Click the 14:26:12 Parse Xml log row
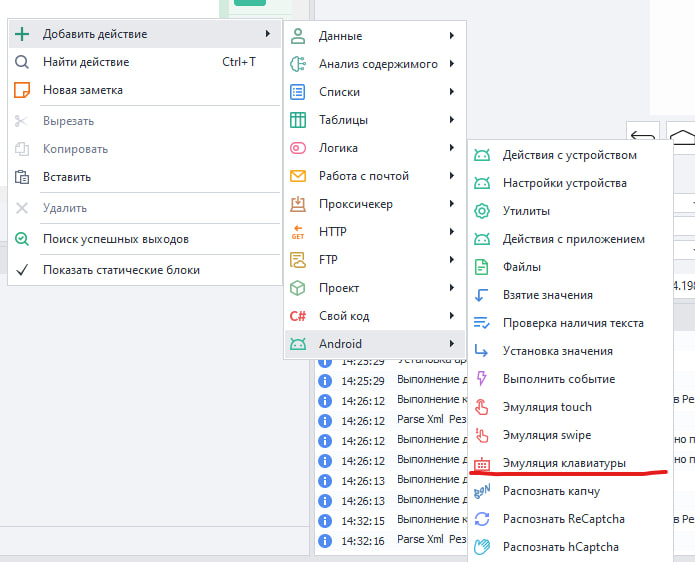Screen dimensions: 695x562 pos(392,420)
